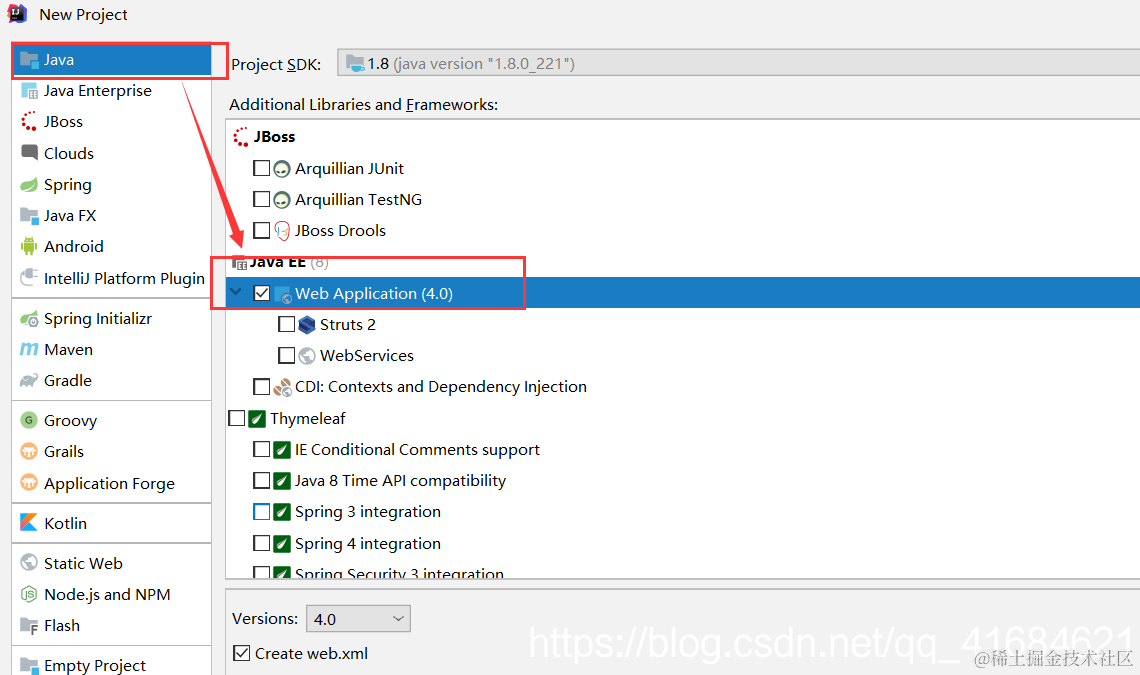
Task: Click the Gradle elephant icon
Action: click(29, 380)
